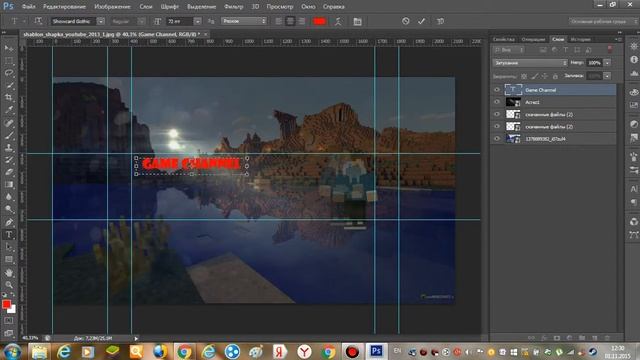Commit the current text edits
Image resolution: width=640 pixels, height=360 pixels.
422,21
